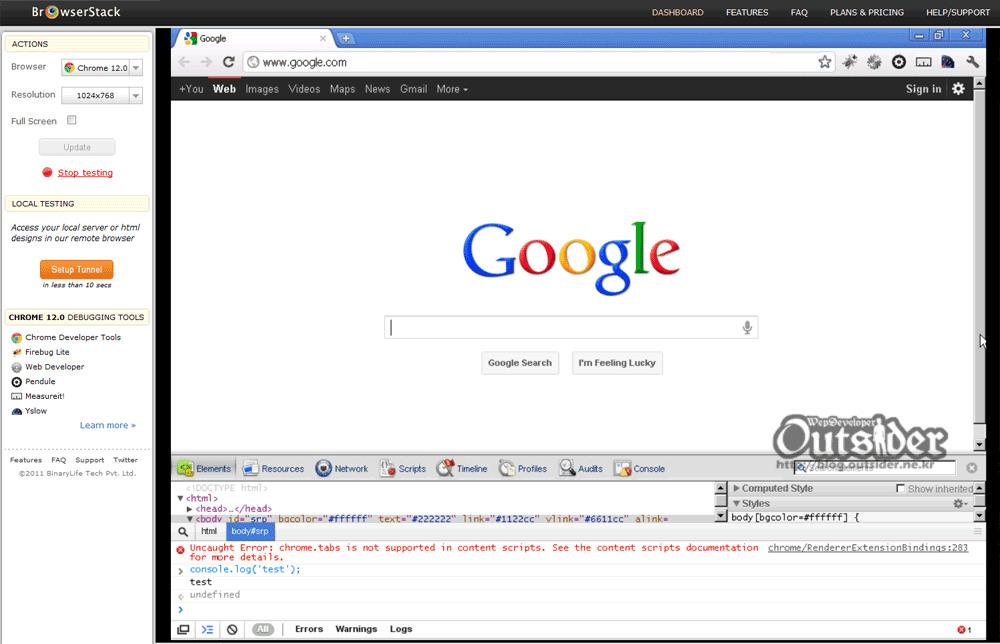1000x644 pixels.
Task: Click the MeasureIt ruler extension icon
Action: (x=923, y=62)
